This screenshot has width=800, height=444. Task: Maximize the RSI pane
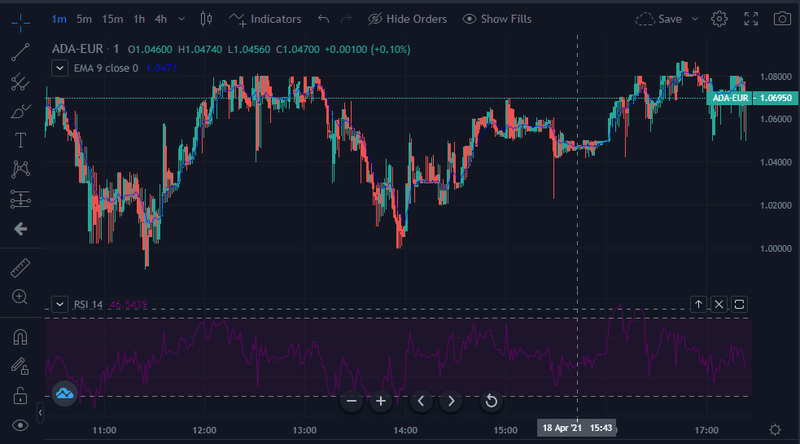tap(739, 305)
